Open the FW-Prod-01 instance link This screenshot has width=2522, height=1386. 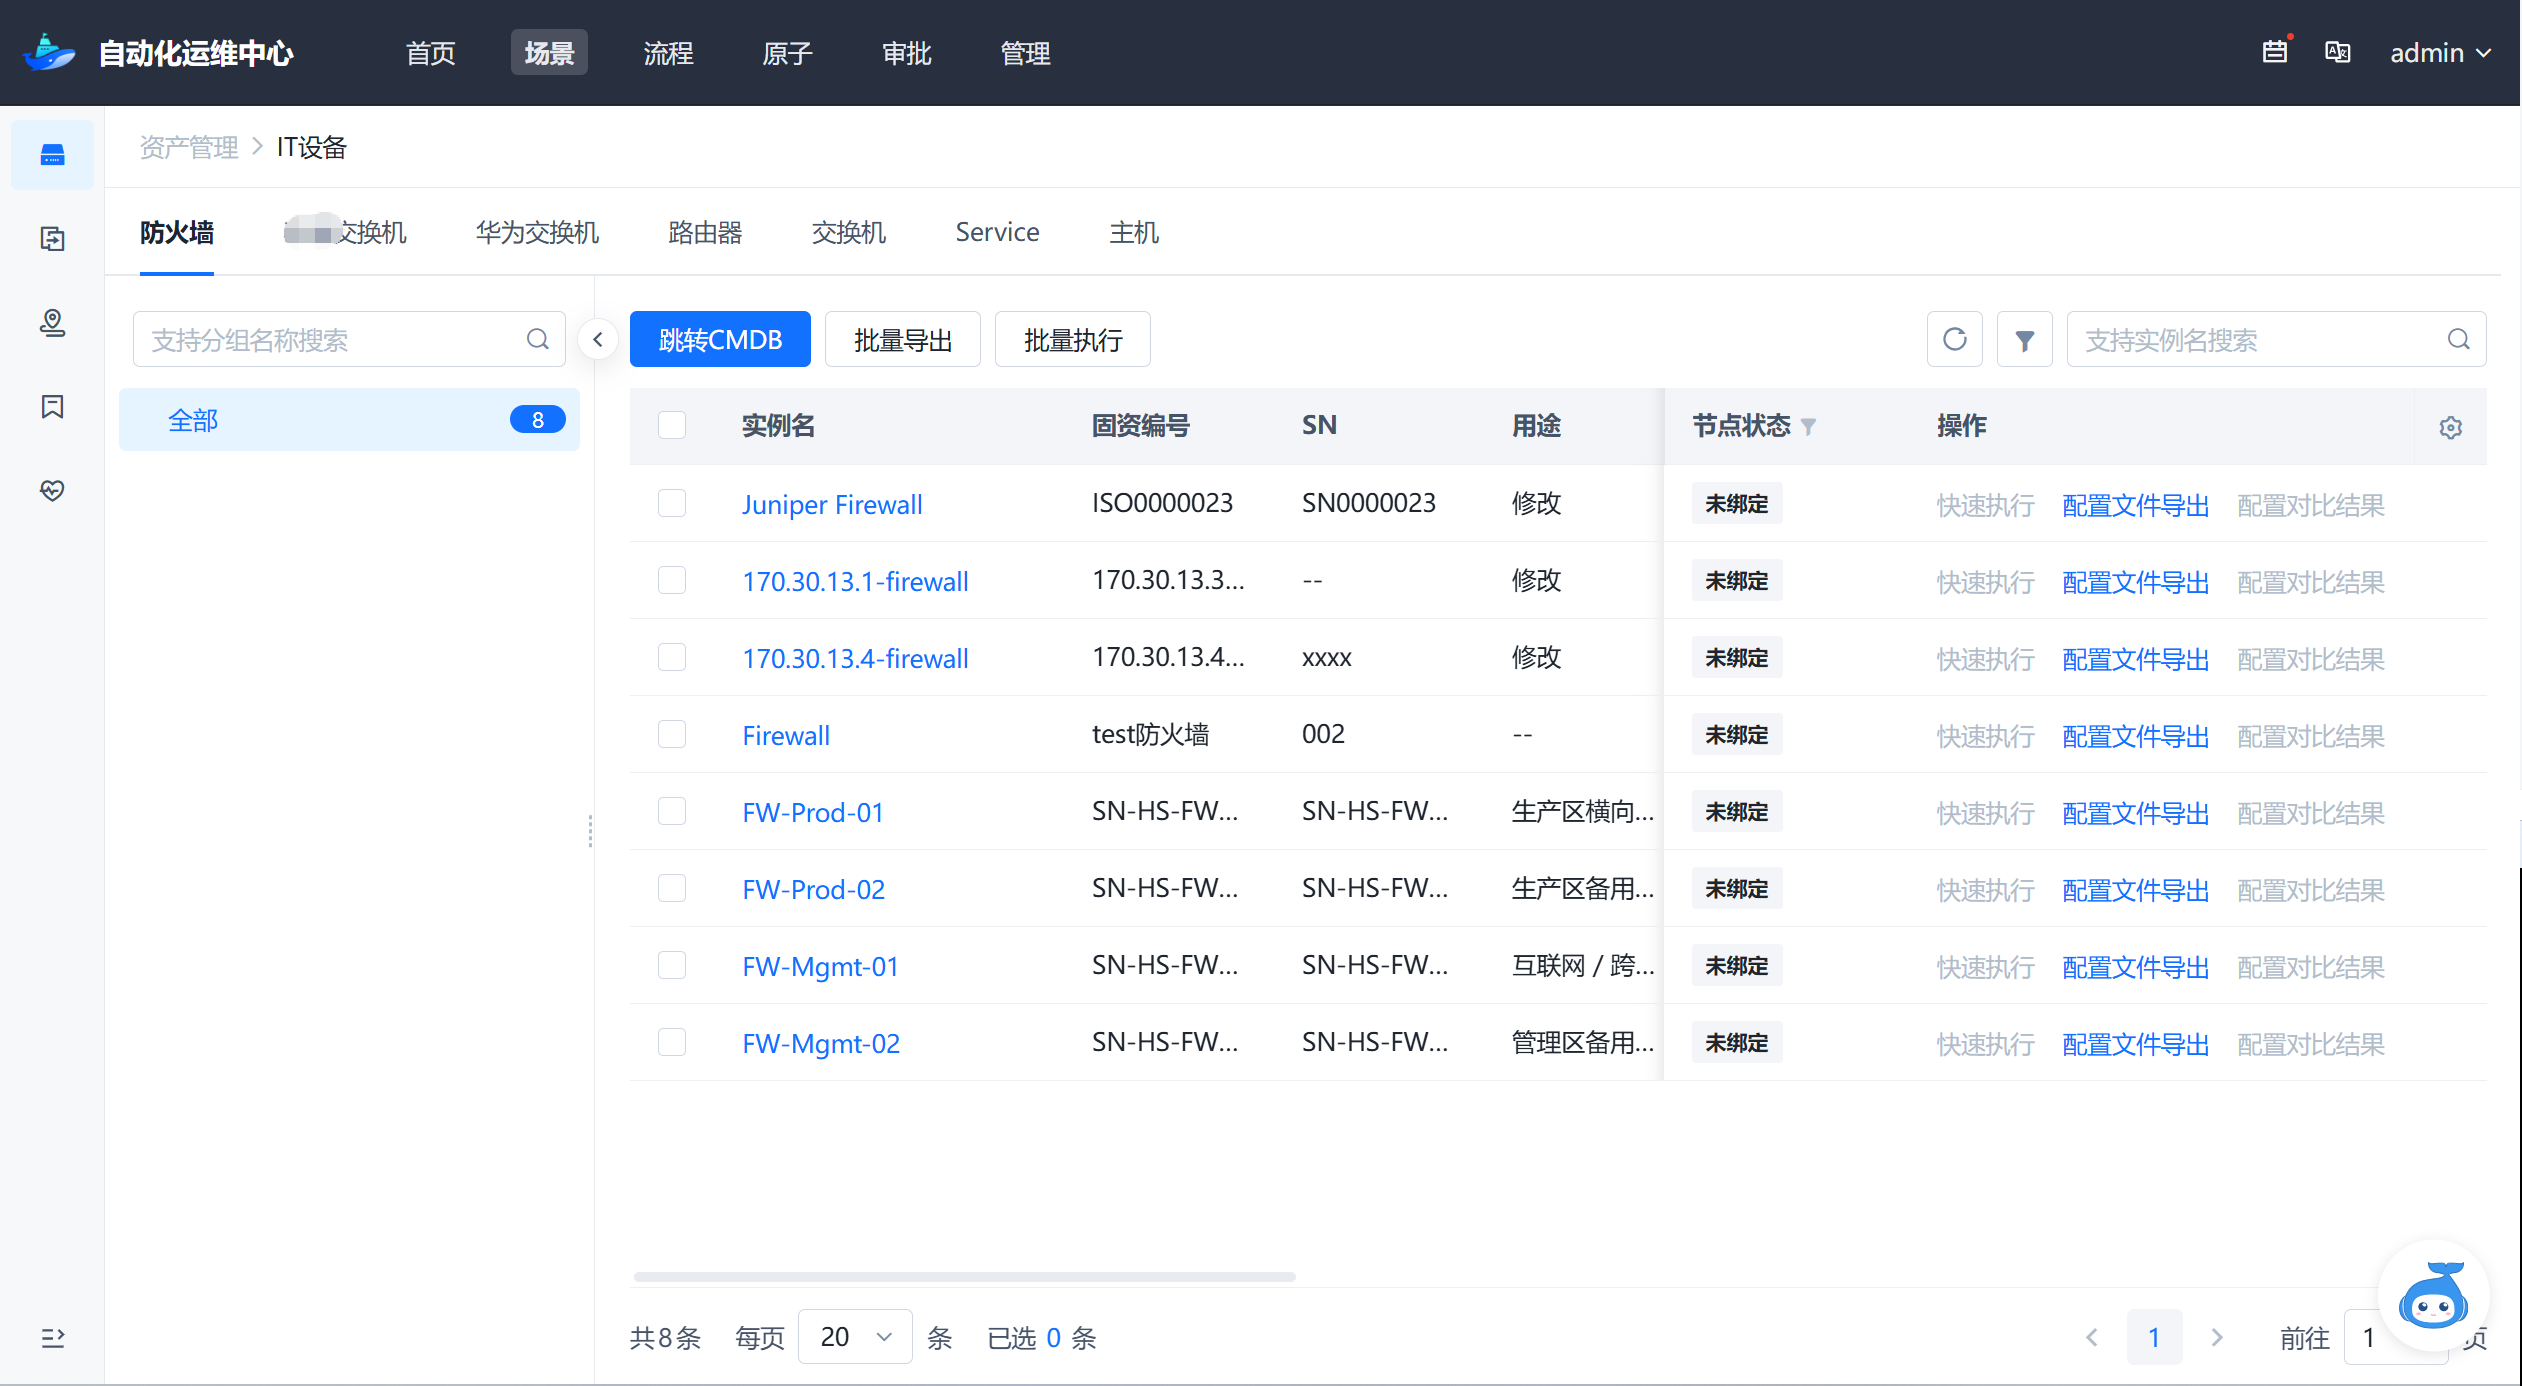click(x=813, y=812)
